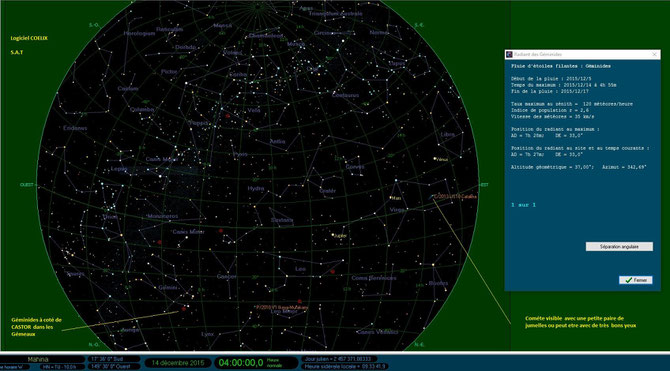This screenshot has width=670, height=371.
Task: Click the HN = TU time zone field
Action: (x=61, y=367)
